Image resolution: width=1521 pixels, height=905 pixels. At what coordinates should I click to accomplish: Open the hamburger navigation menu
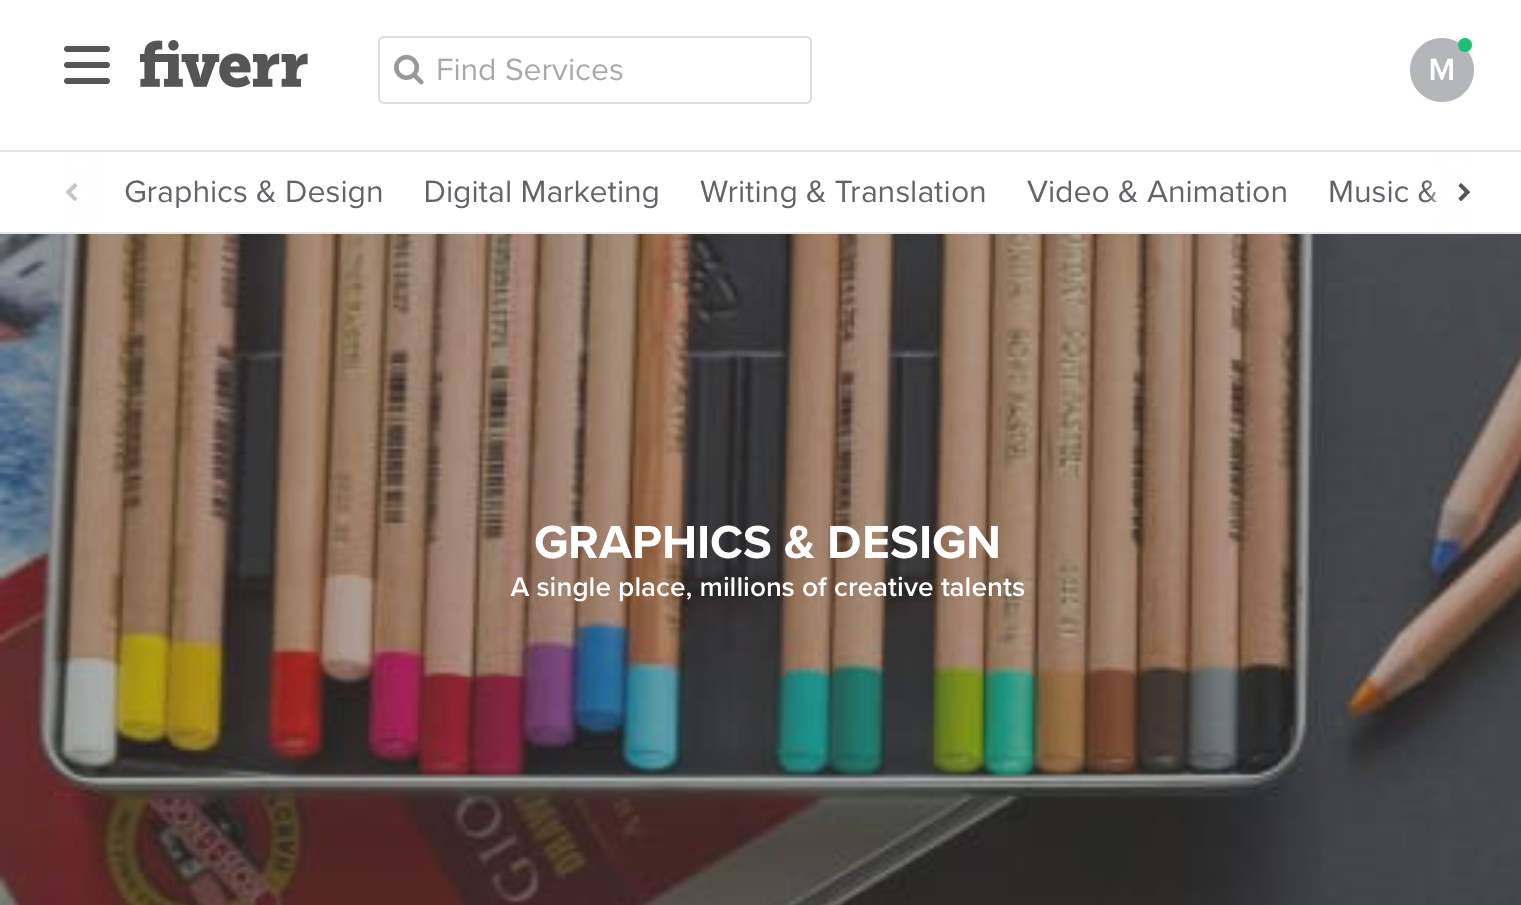87,65
